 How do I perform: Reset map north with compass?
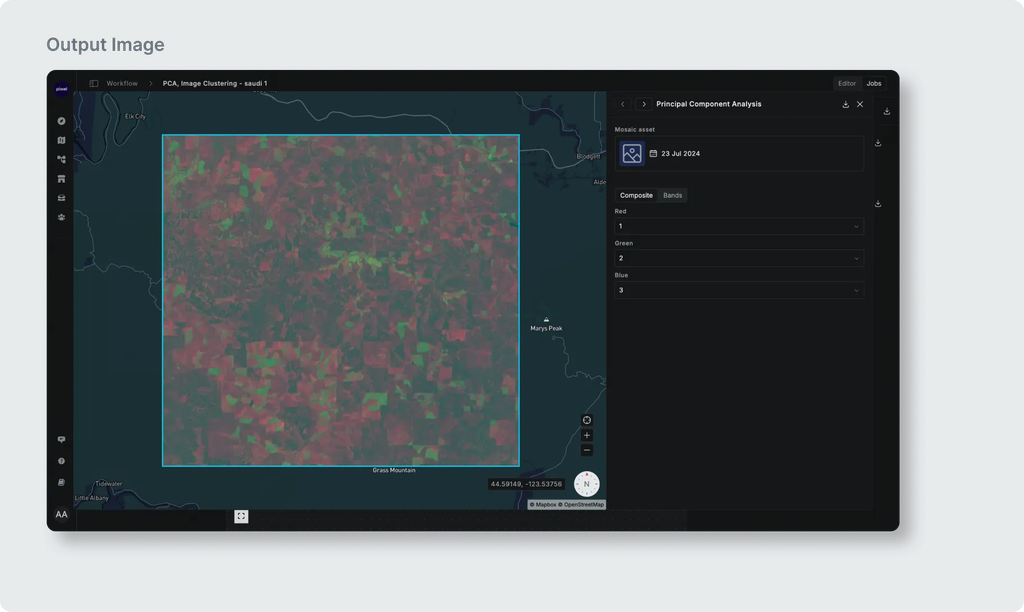pos(586,484)
